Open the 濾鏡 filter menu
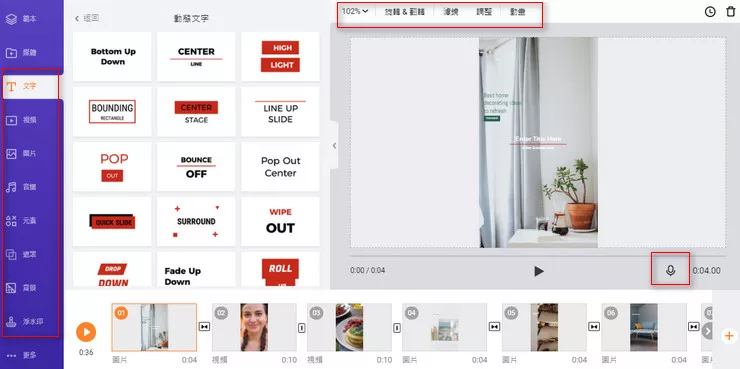The height and width of the screenshot is (369, 740). [x=450, y=12]
